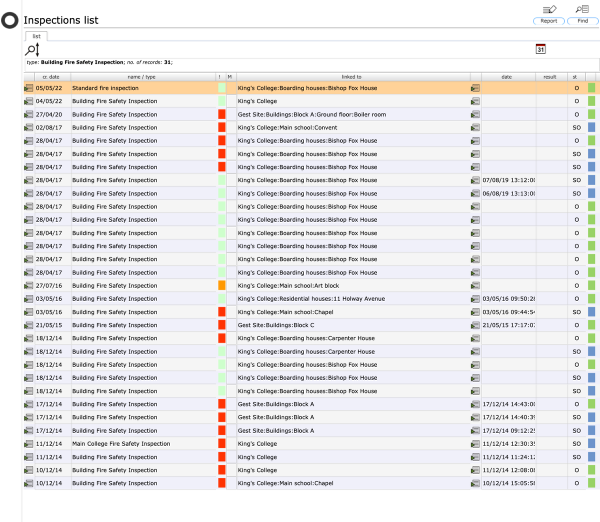The height and width of the screenshot is (522, 600).
Task: Sort by the cr. date column header
Action: pos(51,76)
